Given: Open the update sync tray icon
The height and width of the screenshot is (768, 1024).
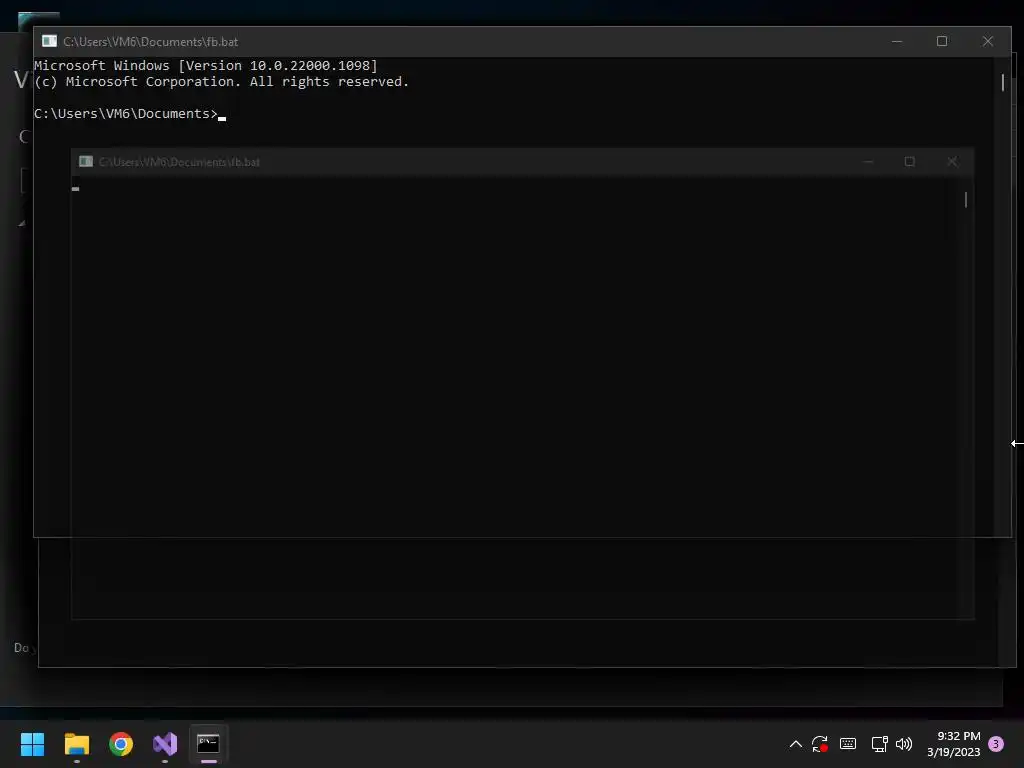Looking at the screenshot, I should tap(820, 744).
